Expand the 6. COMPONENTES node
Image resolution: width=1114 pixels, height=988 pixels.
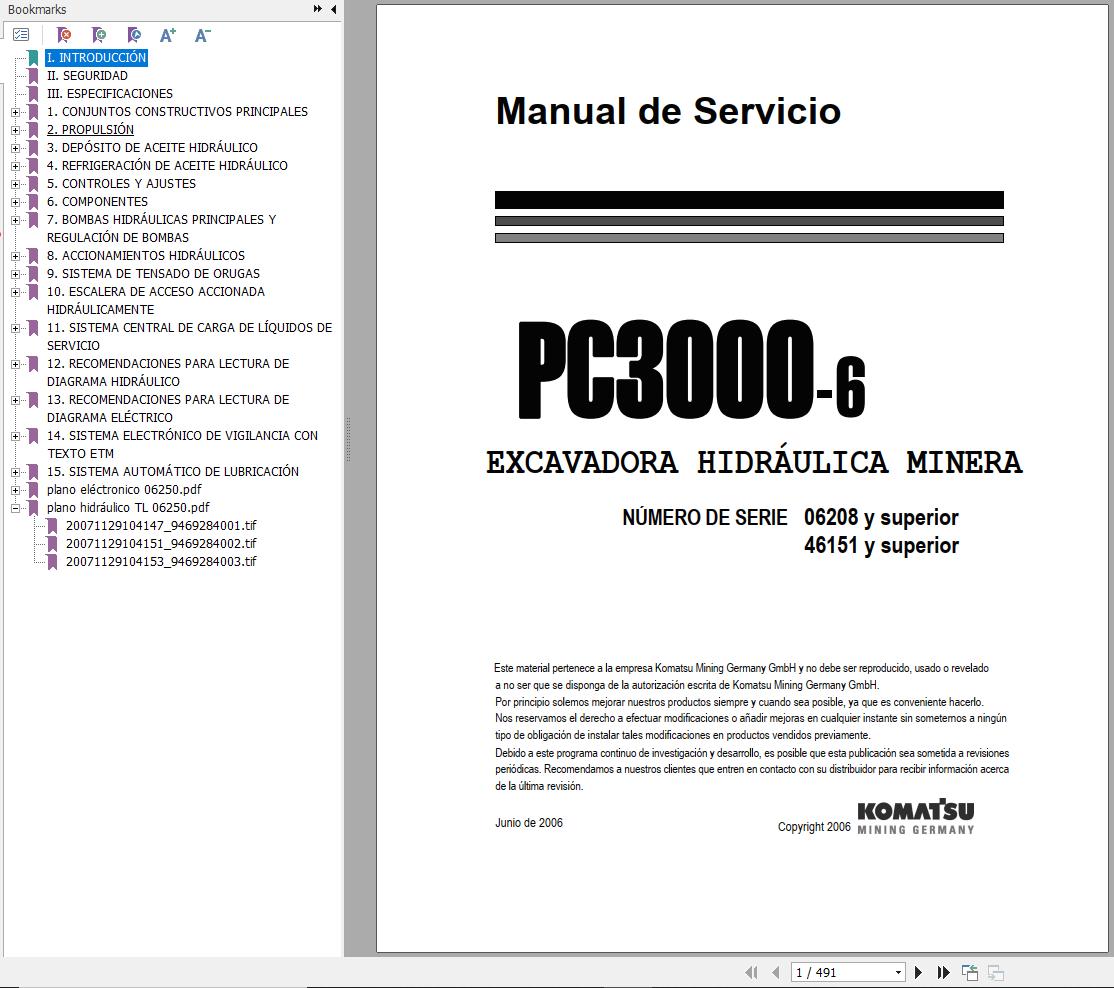tap(16, 202)
